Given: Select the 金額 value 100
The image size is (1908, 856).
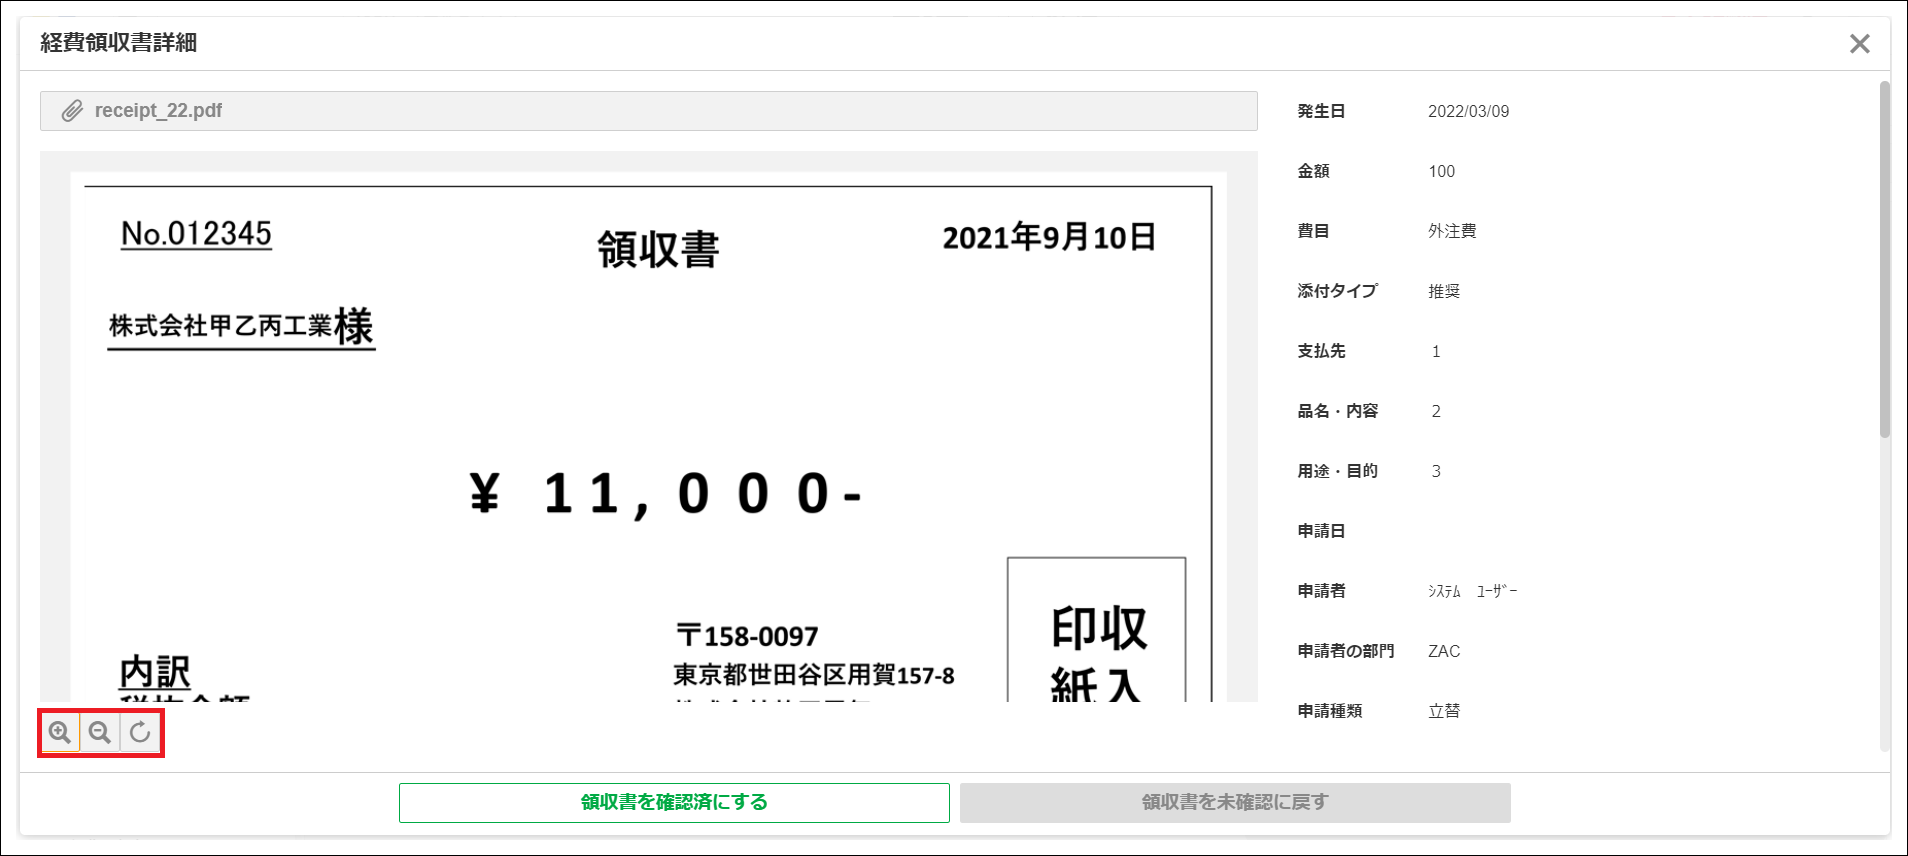Looking at the screenshot, I should click(x=1441, y=171).
